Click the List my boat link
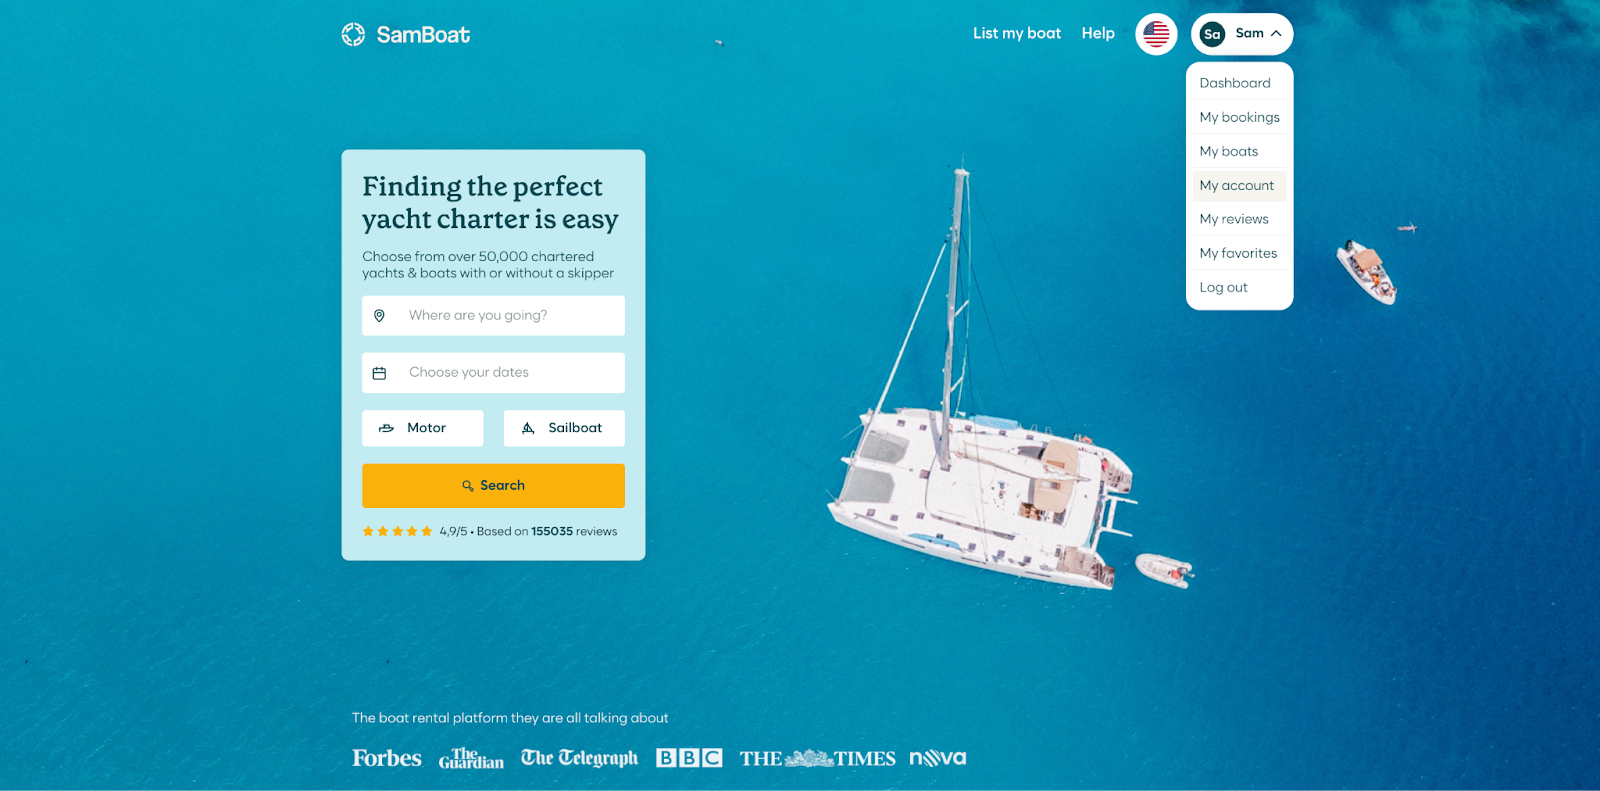 pyautogui.click(x=1017, y=34)
